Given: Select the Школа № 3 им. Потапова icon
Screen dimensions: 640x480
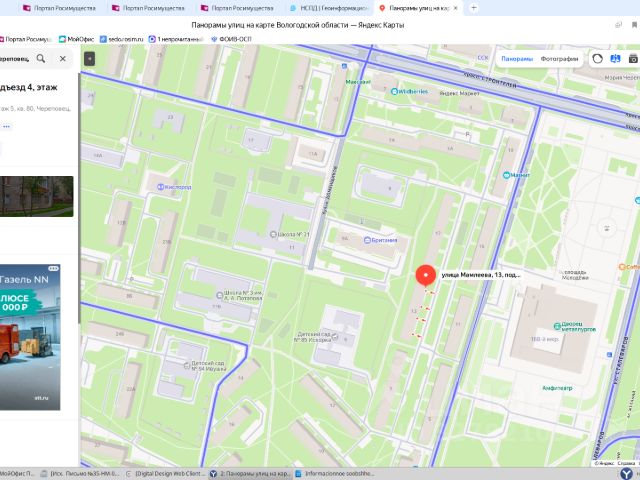Looking at the screenshot, I should click(x=219, y=295).
